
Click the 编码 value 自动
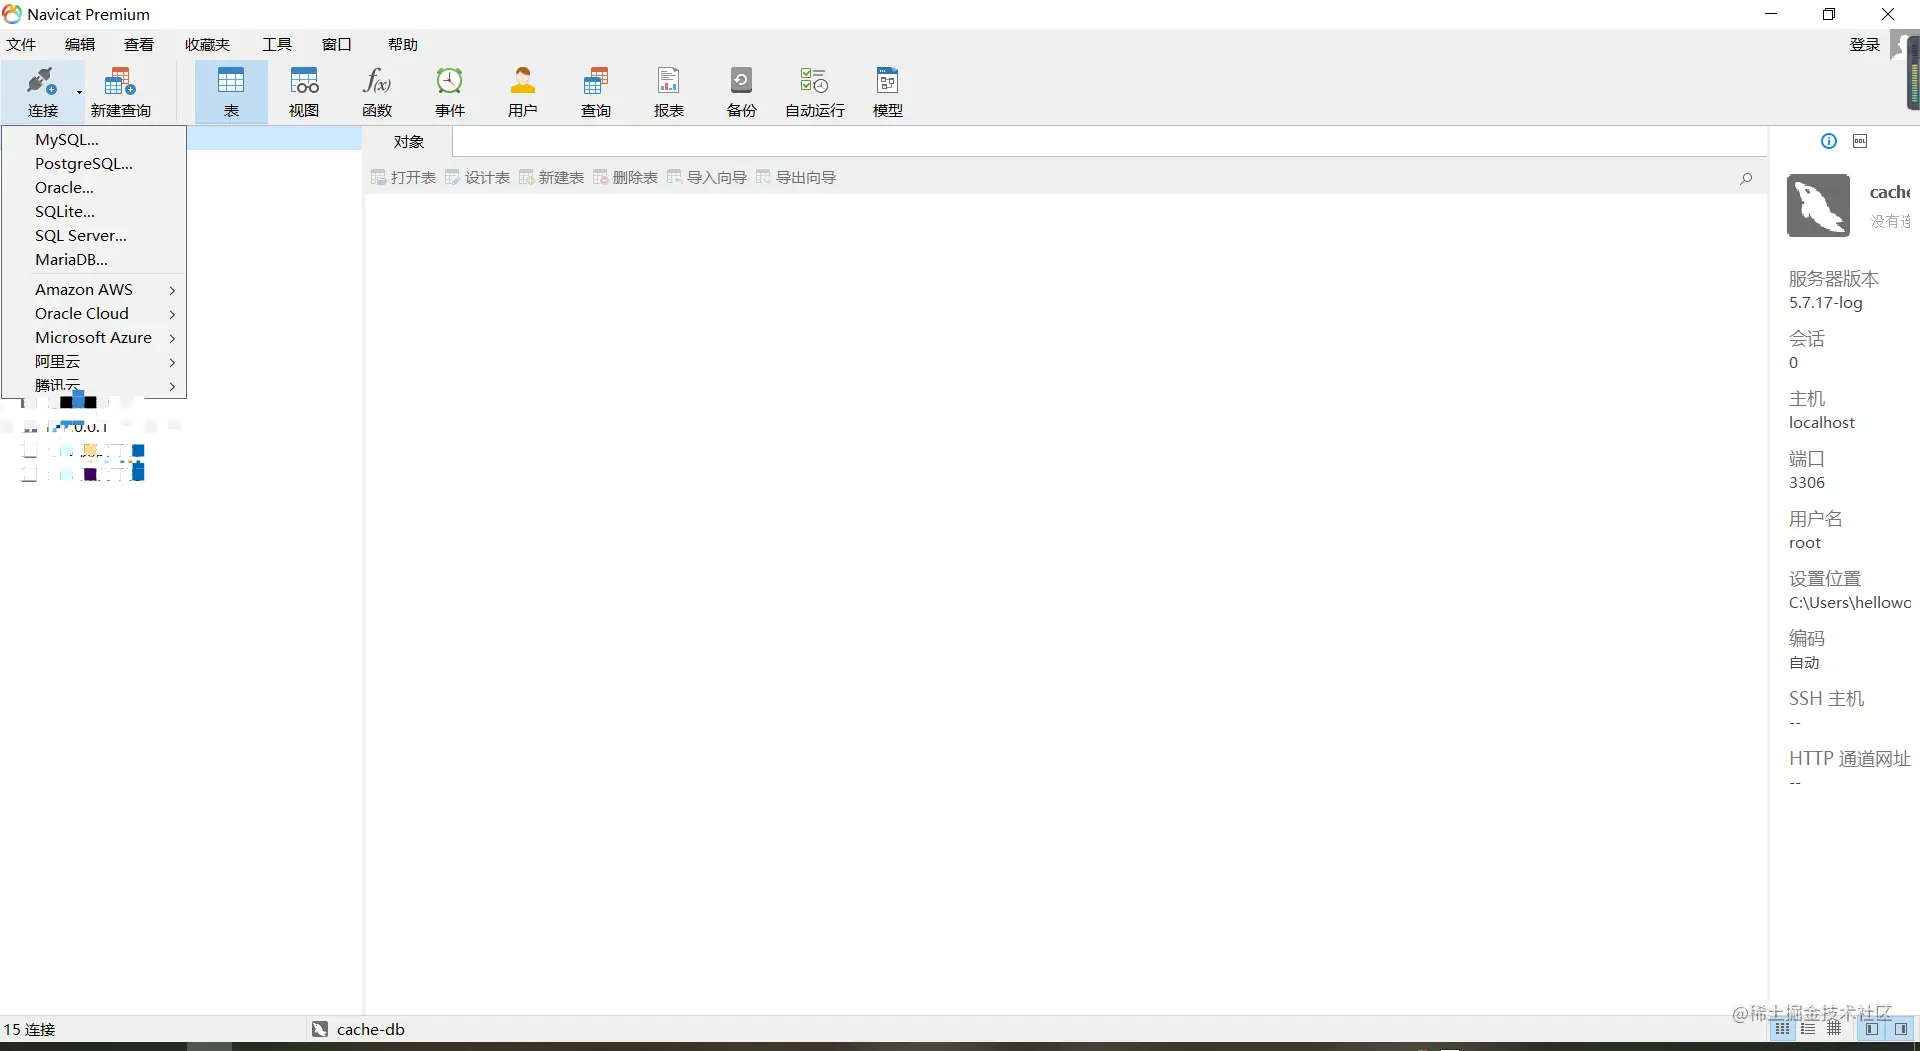click(x=1805, y=663)
